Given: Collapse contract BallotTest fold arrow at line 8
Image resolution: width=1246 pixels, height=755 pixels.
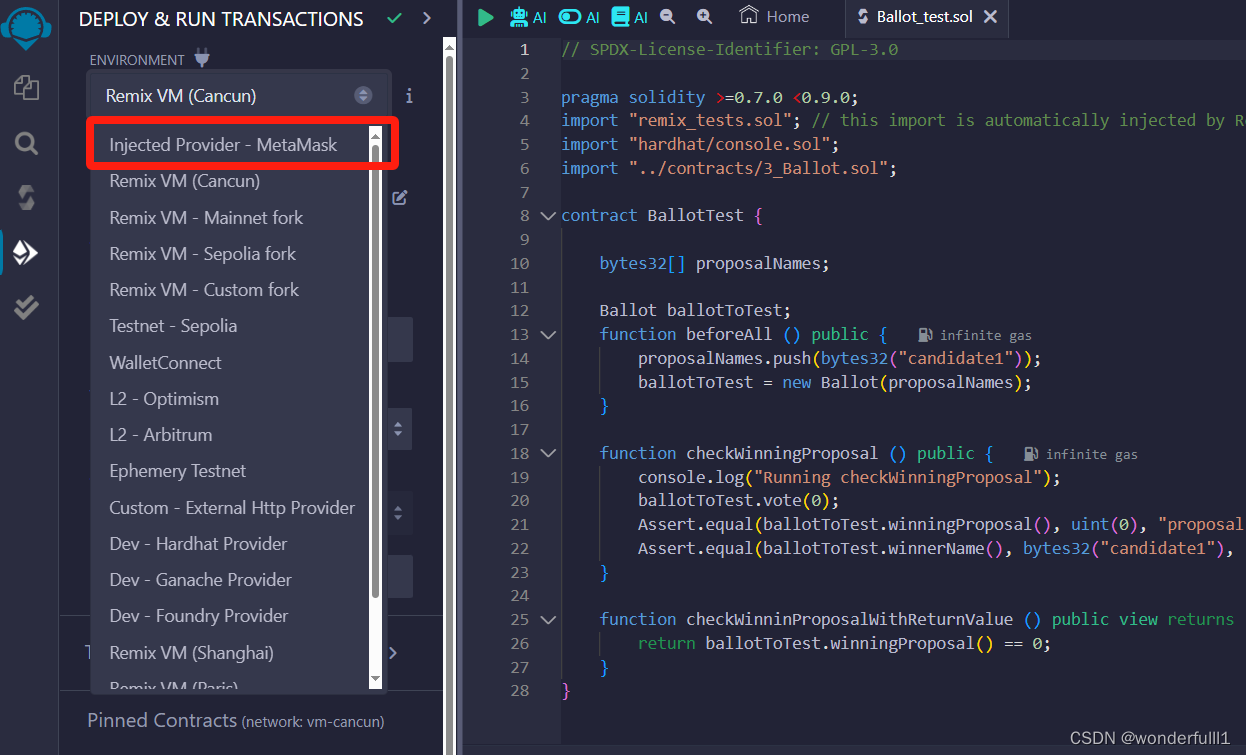Looking at the screenshot, I should pyautogui.click(x=547, y=215).
